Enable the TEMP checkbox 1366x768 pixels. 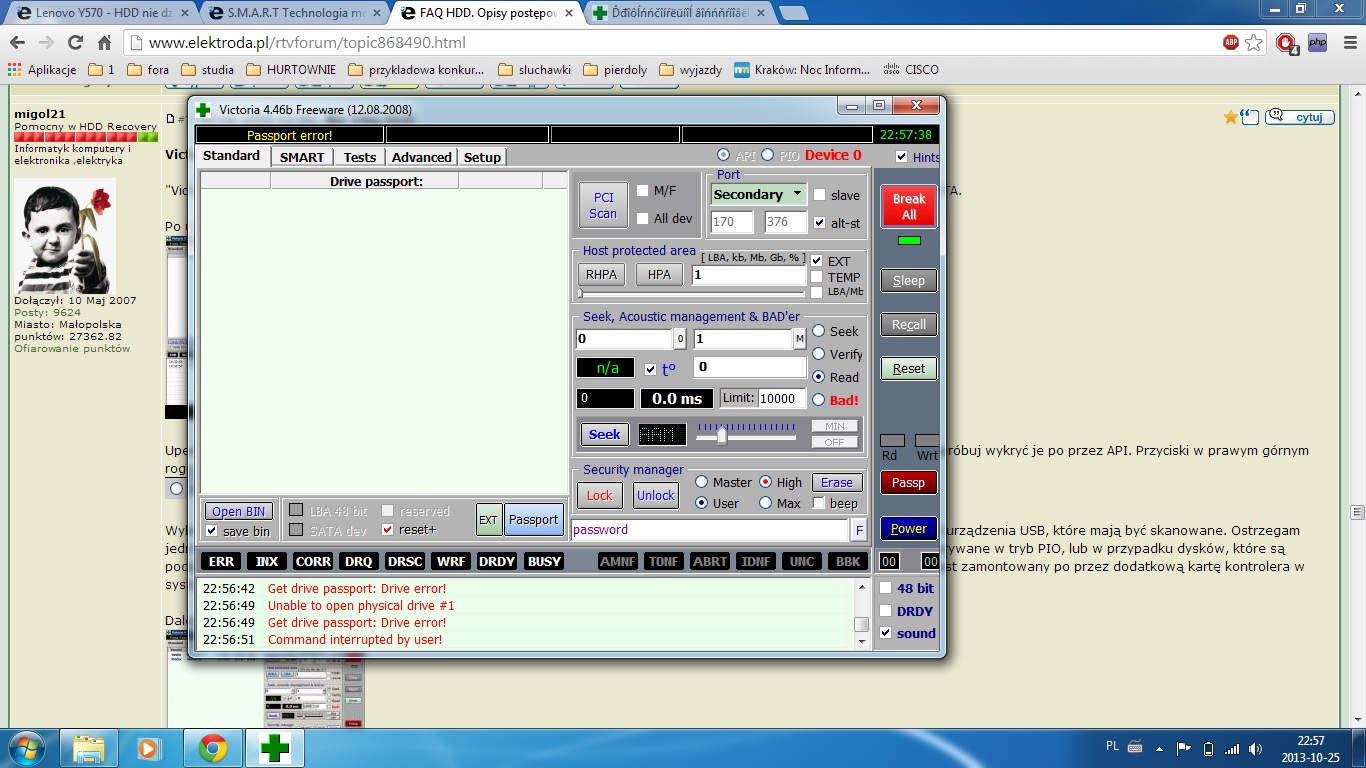click(817, 277)
